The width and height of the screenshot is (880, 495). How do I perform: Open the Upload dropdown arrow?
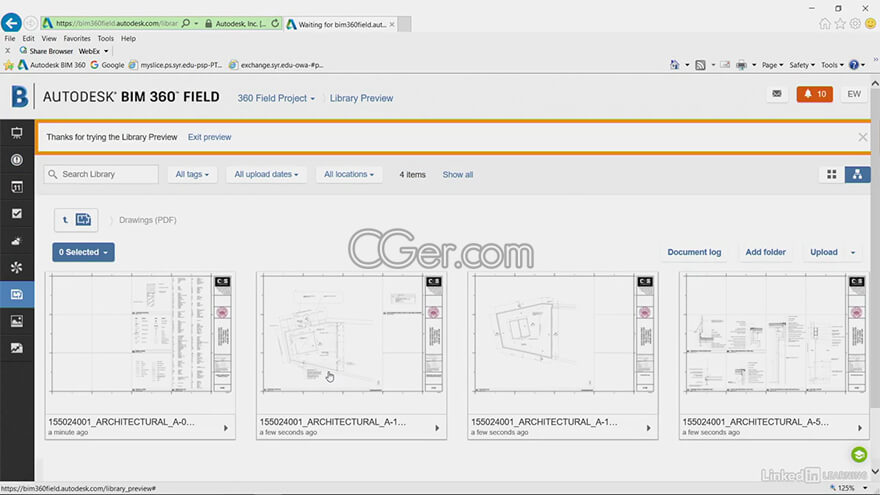coord(853,253)
